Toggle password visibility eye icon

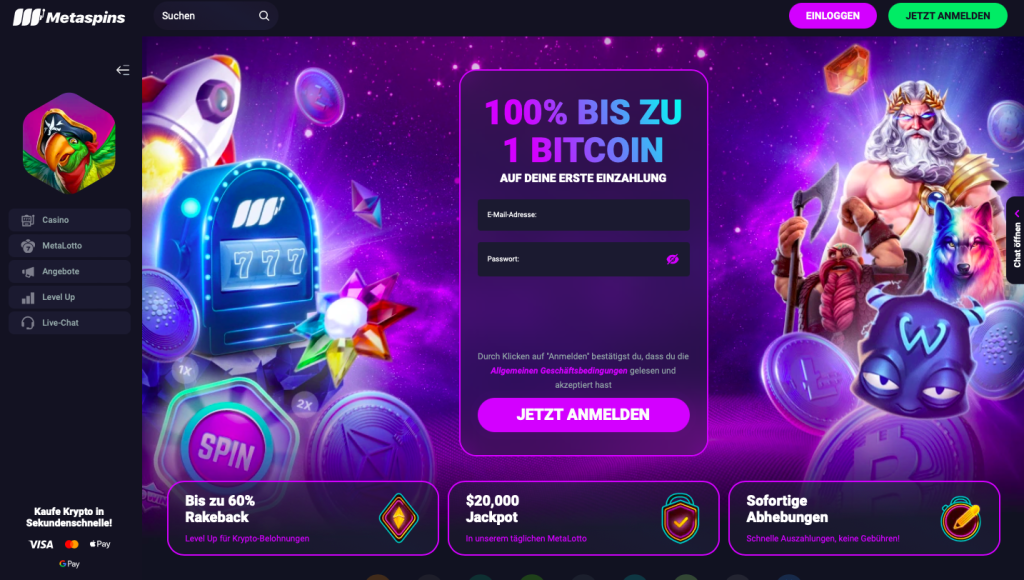click(x=672, y=259)
